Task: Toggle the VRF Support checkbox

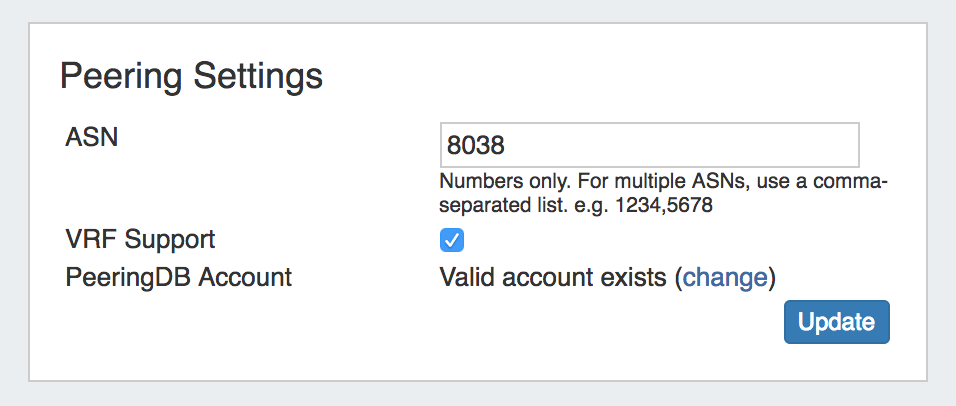Action: click(452, 241)
